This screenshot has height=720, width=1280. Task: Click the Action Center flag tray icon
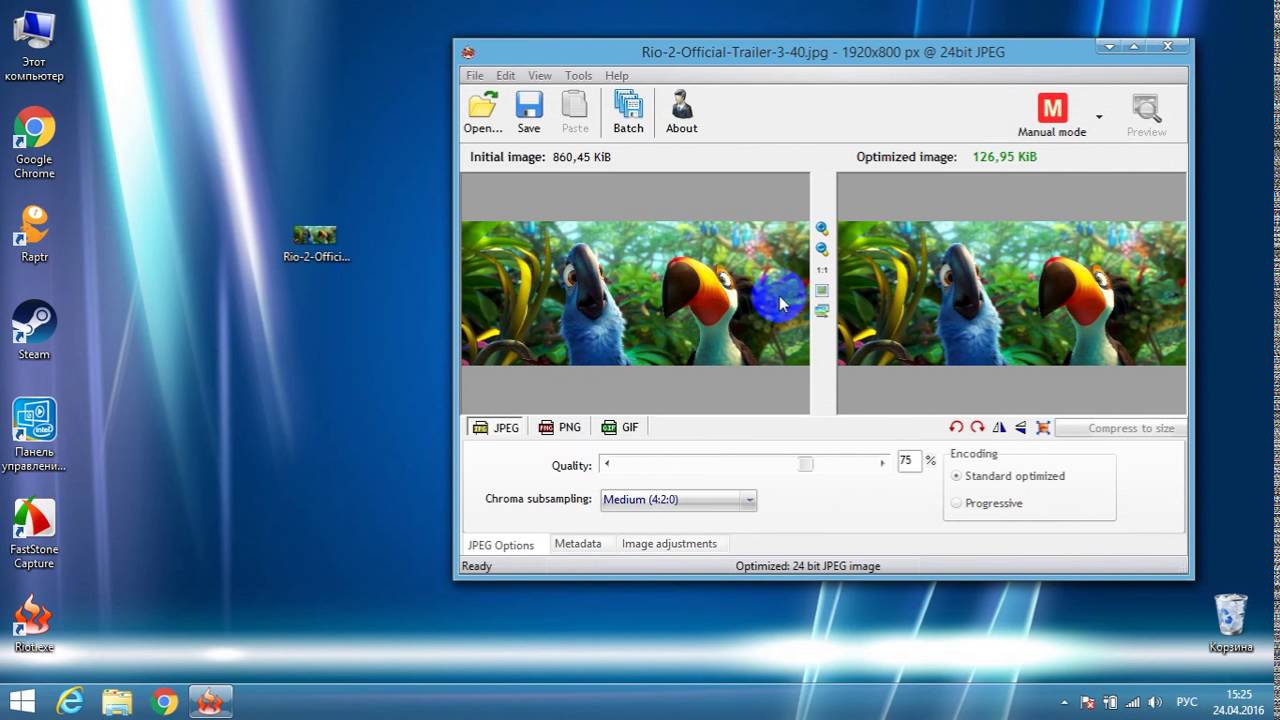[x=1086, y=702]
